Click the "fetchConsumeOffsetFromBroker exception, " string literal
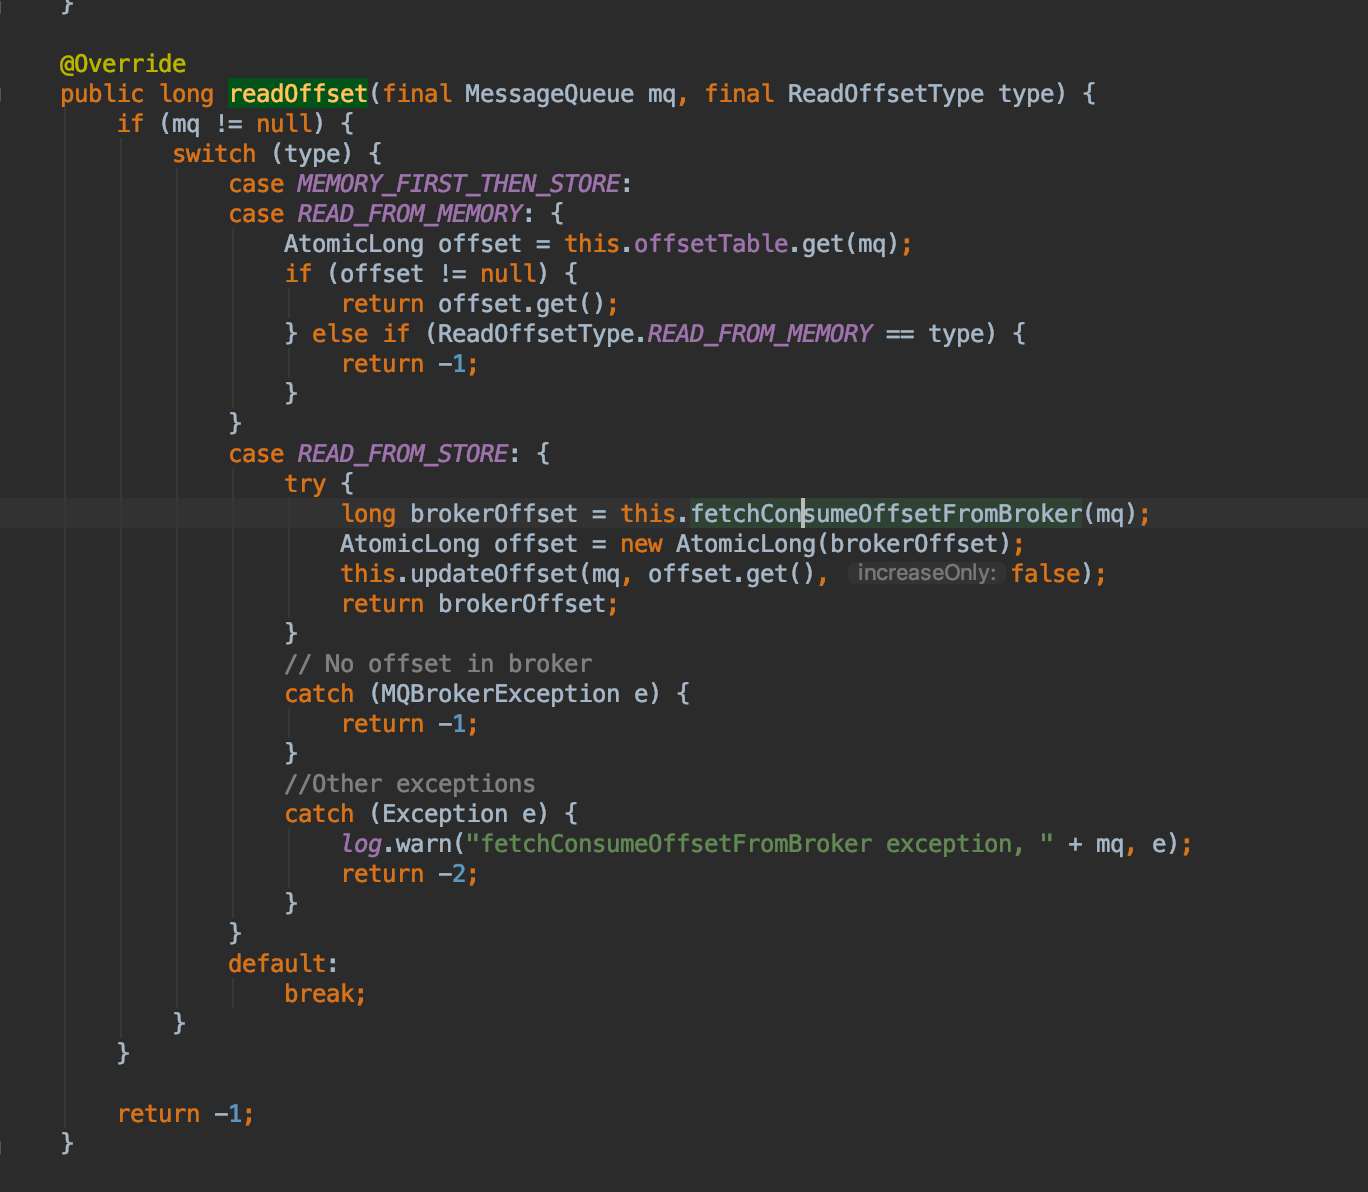Image resolution: width=1368 pixels, height=1192 pixels. [760, 844]
